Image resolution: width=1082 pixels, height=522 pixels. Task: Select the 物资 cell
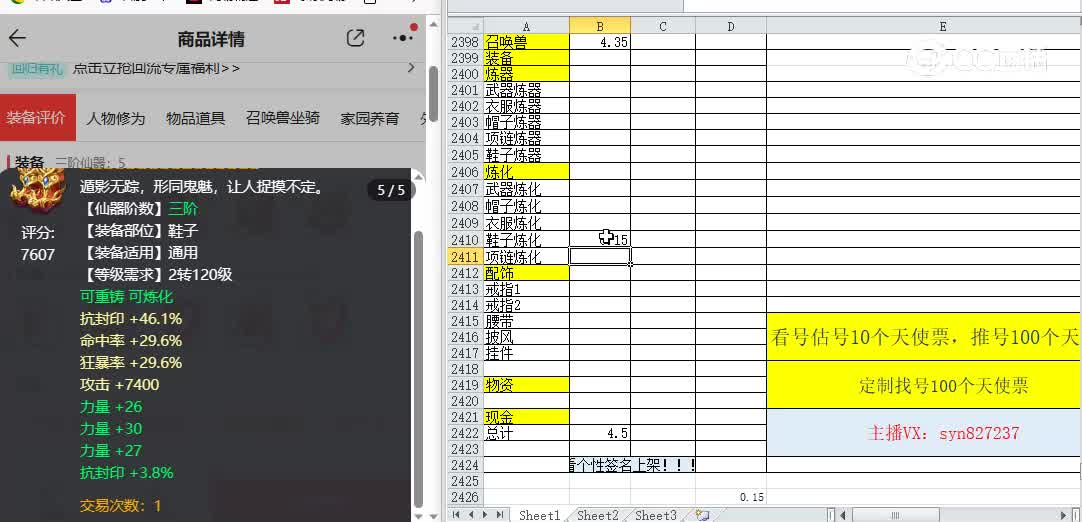[x=527, y=385]
